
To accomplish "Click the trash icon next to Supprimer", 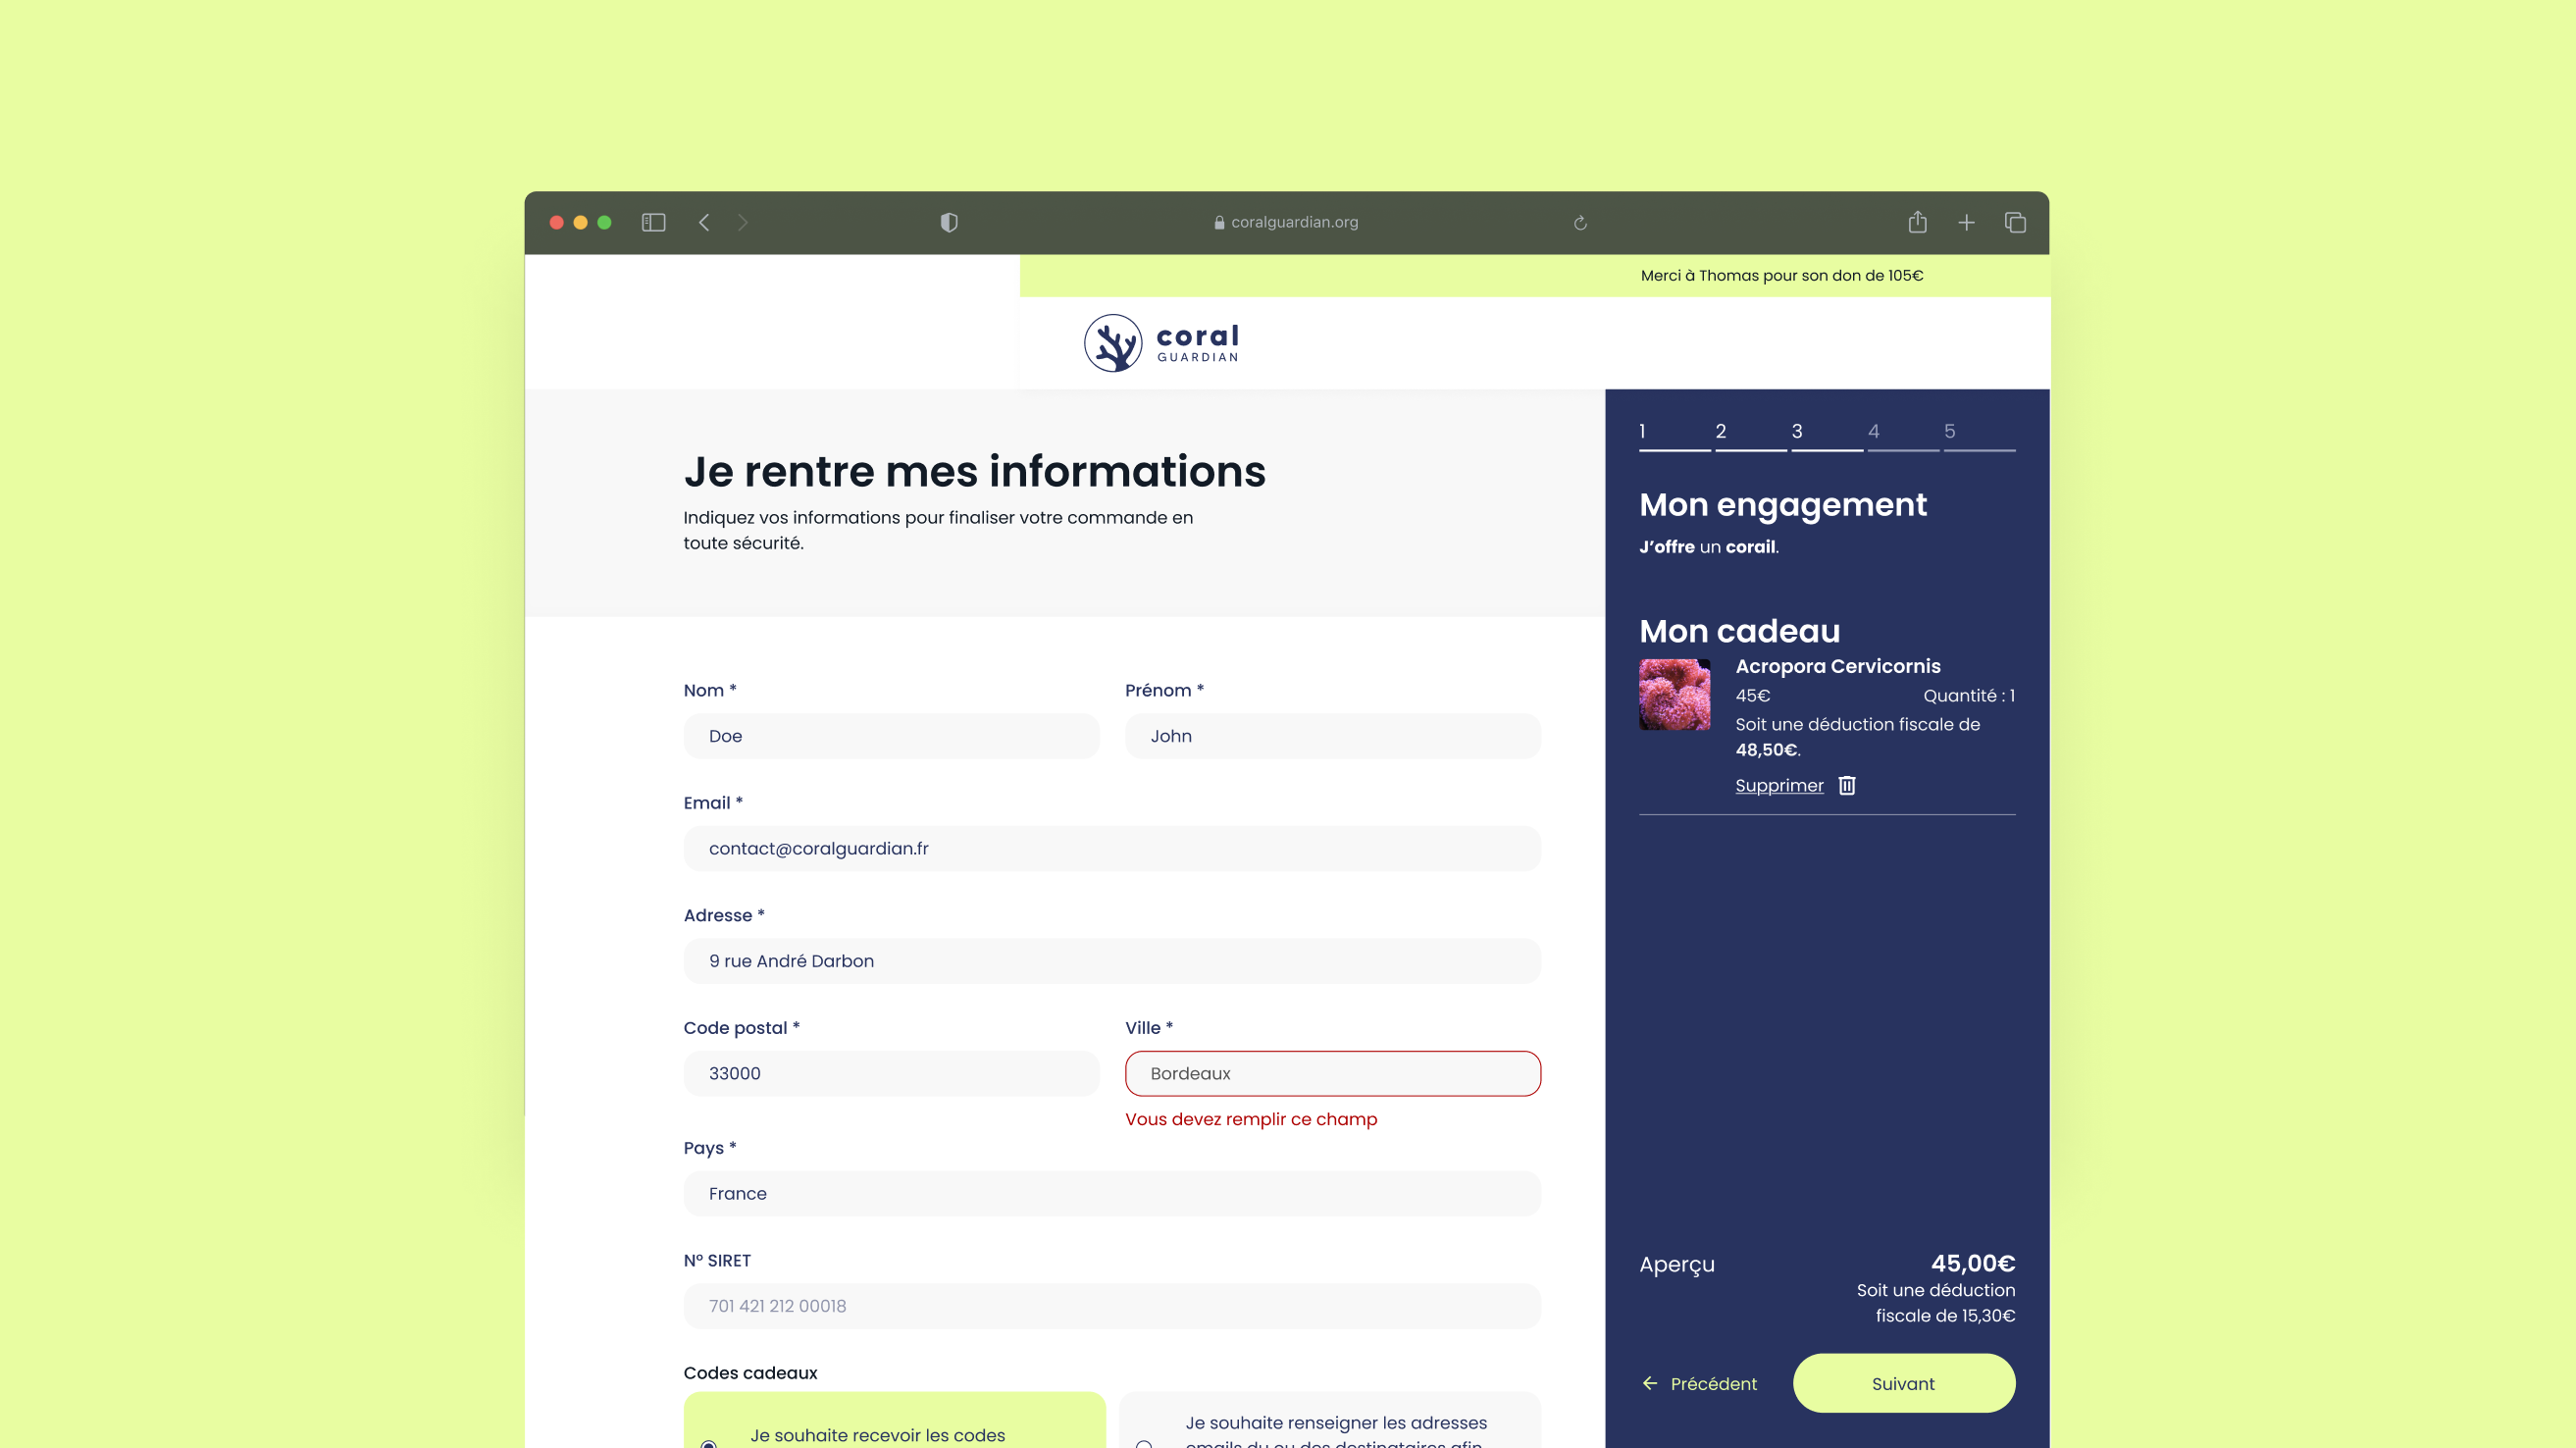I will point(1847,785).
